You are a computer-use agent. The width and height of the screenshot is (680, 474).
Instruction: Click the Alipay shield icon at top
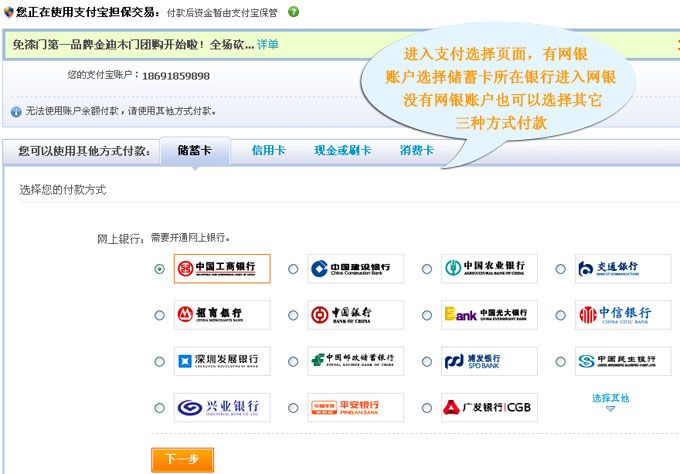click(8, 12)
